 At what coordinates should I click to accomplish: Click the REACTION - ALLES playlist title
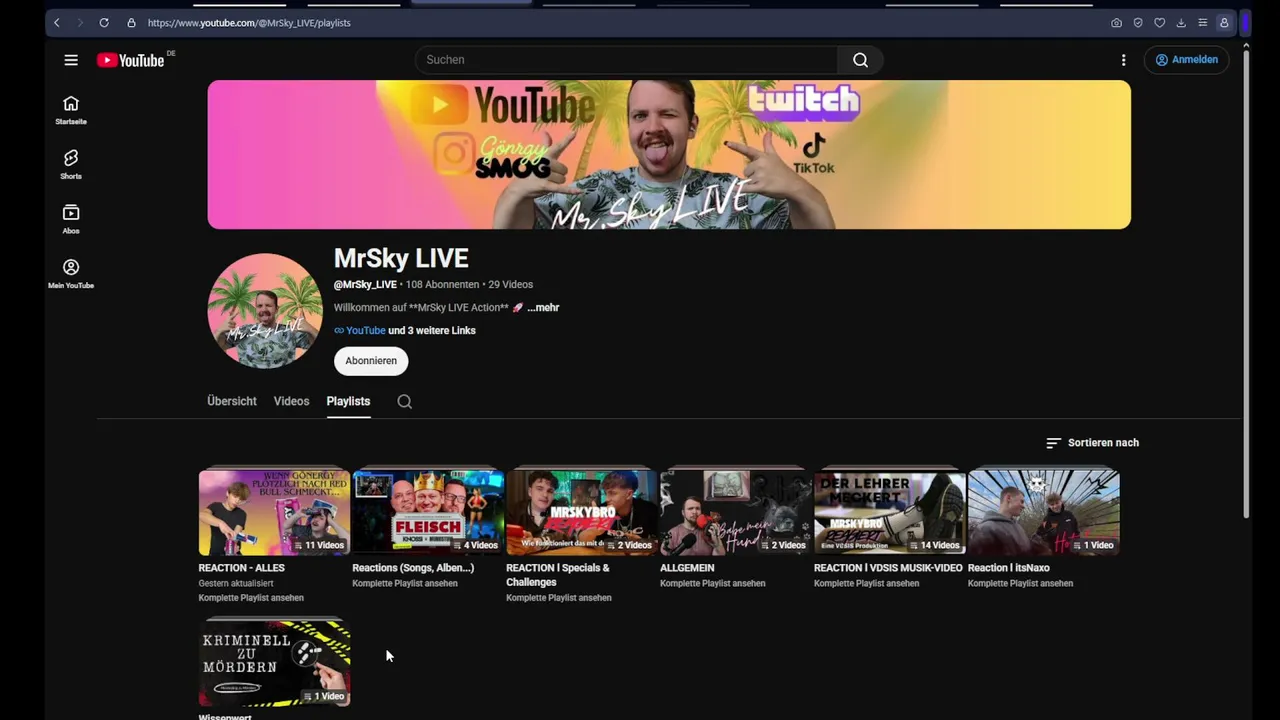(x=242, y=568)
